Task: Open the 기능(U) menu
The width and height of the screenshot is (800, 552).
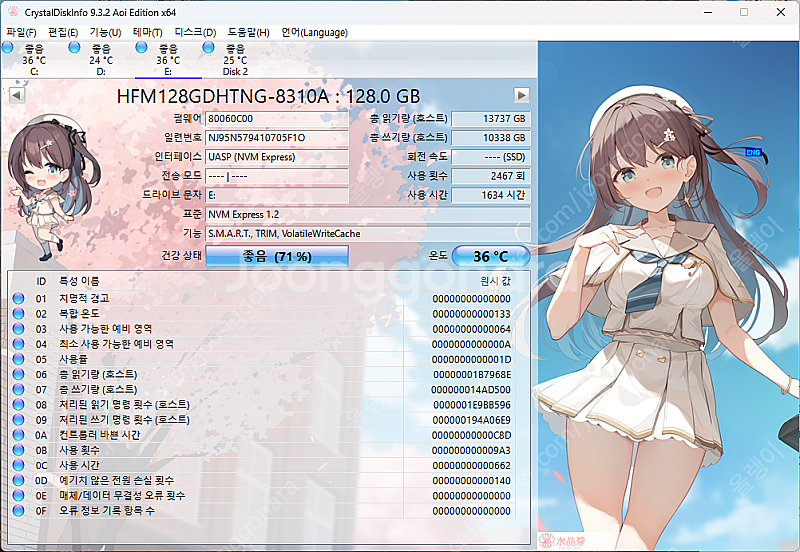Action: tap(105, 33)
